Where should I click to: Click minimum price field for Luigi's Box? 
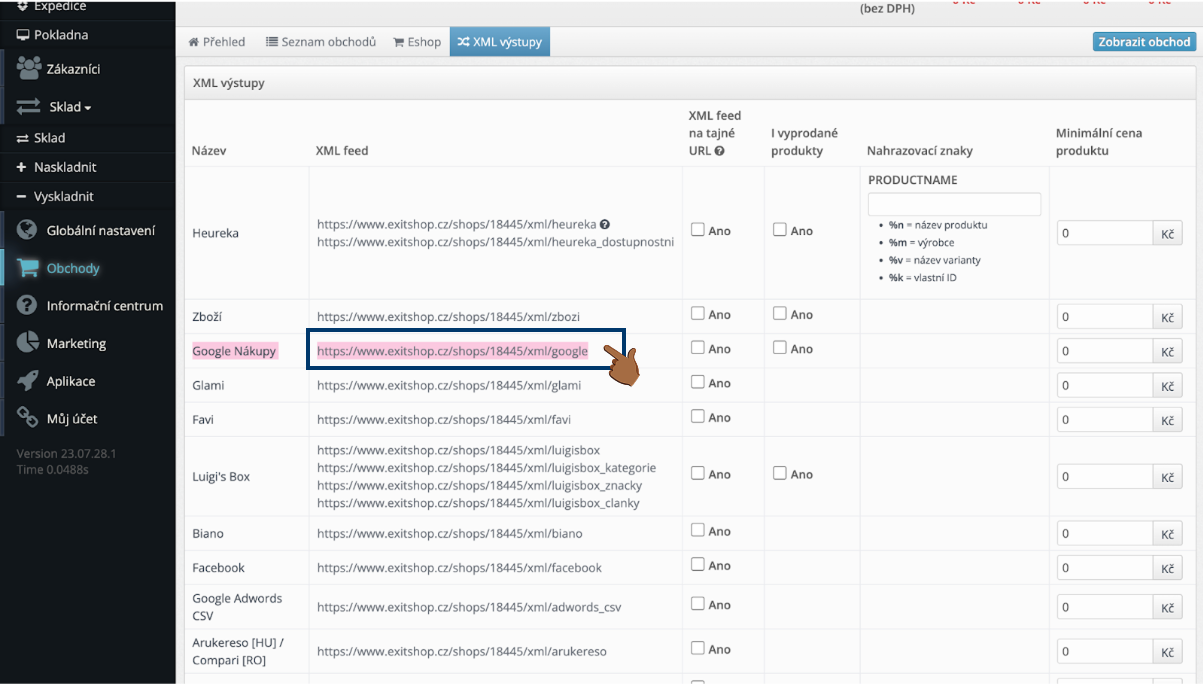1105,477
